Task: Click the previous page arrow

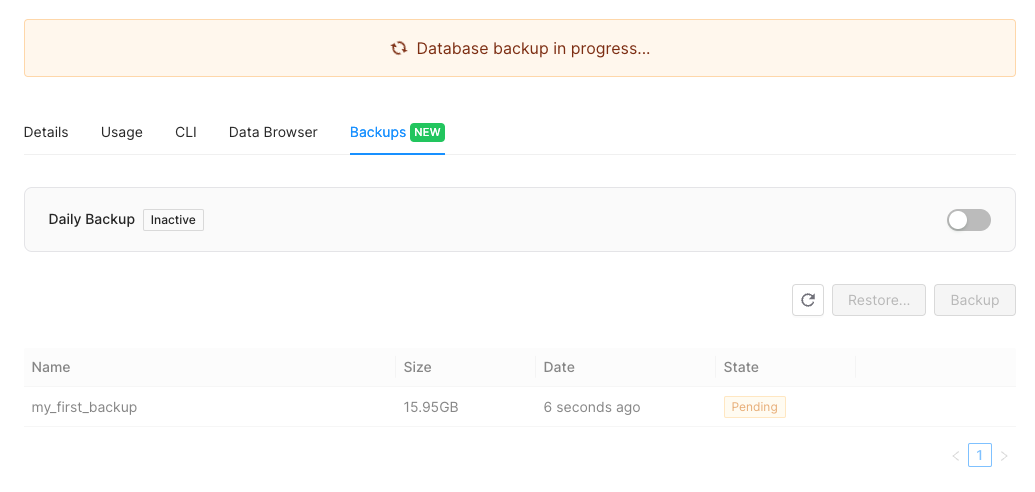Action: click(956, 456)
